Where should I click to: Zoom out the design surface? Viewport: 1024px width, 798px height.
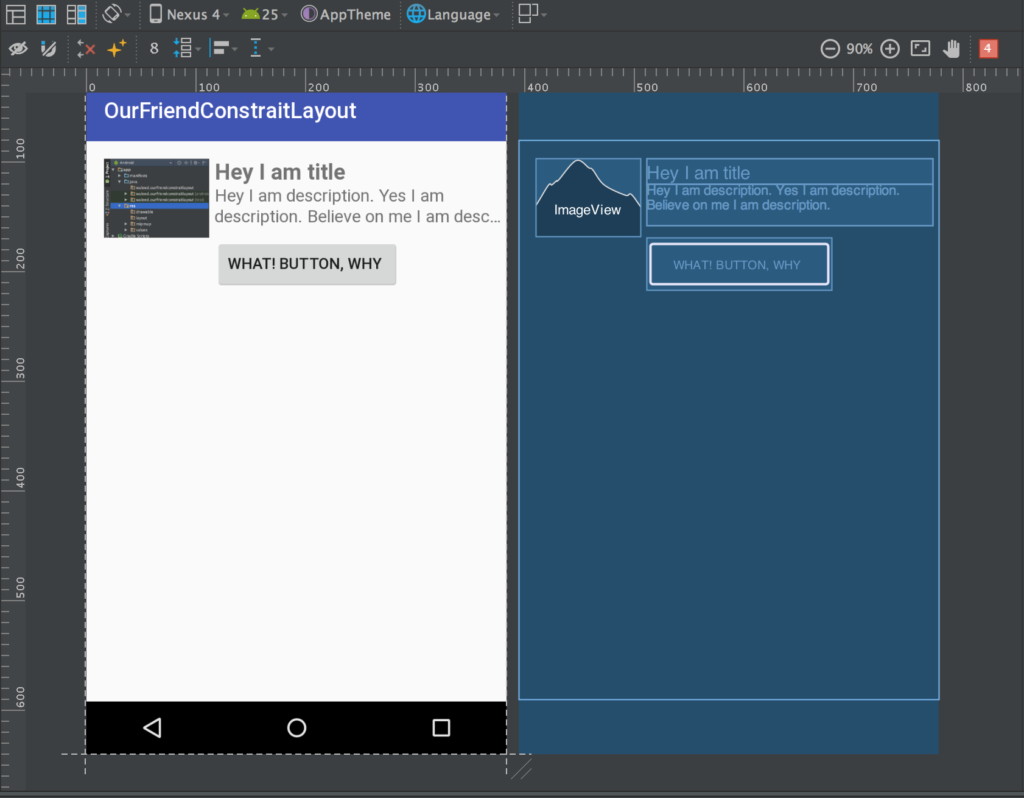coord(830,49)
